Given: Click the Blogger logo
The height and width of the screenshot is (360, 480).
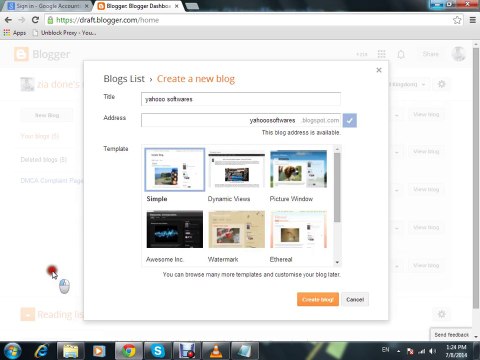Looking at the screenshot, I should pyautogui.click(x=42, y=54).
